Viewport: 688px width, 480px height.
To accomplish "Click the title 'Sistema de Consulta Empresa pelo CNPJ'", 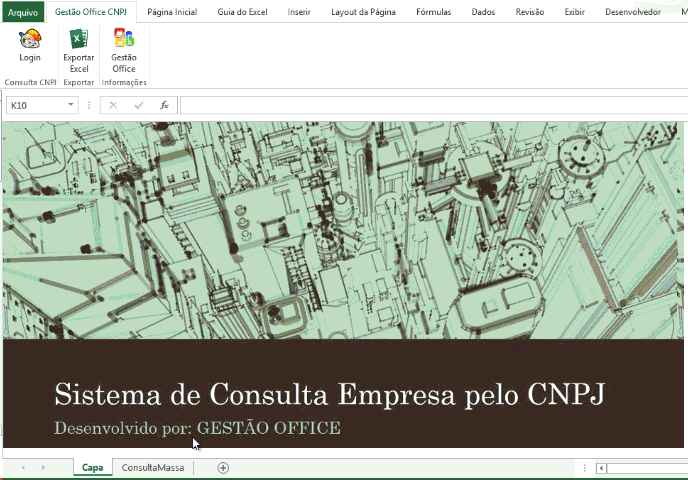I will coord(330,394).
